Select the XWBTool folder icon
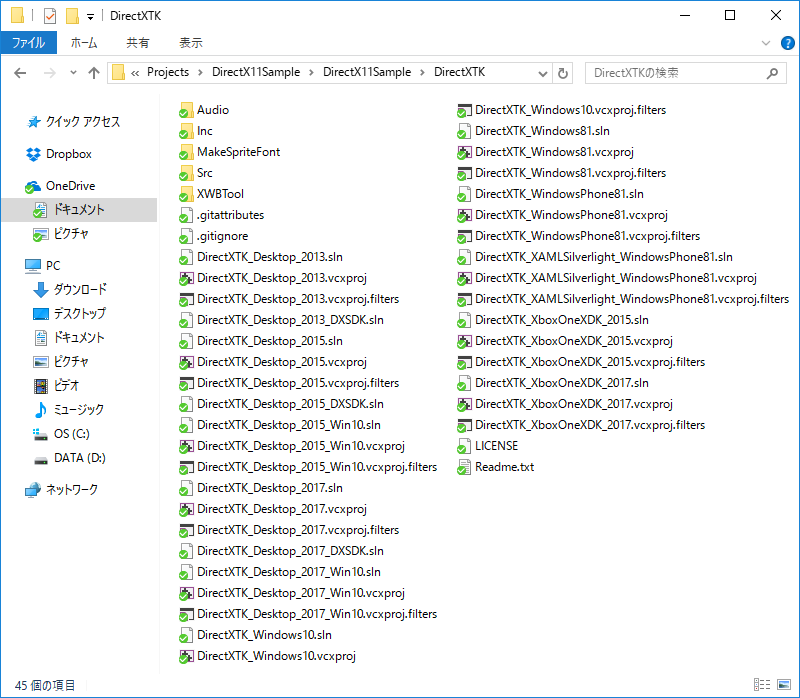Screen dimensions: 800x698 coord(186,194)
